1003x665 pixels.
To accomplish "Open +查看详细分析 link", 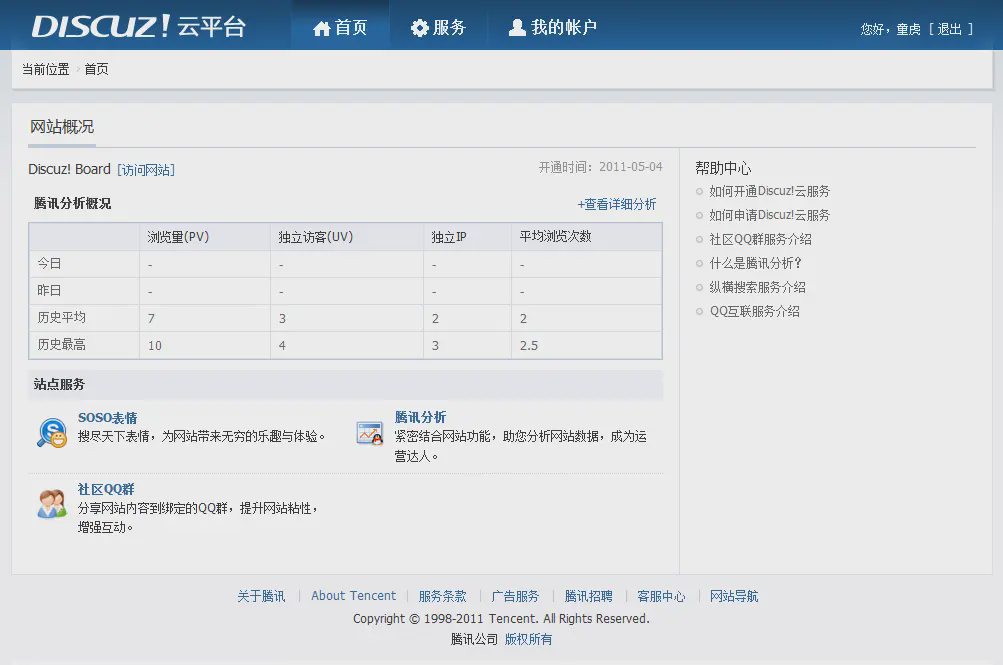I will [616, 204].
